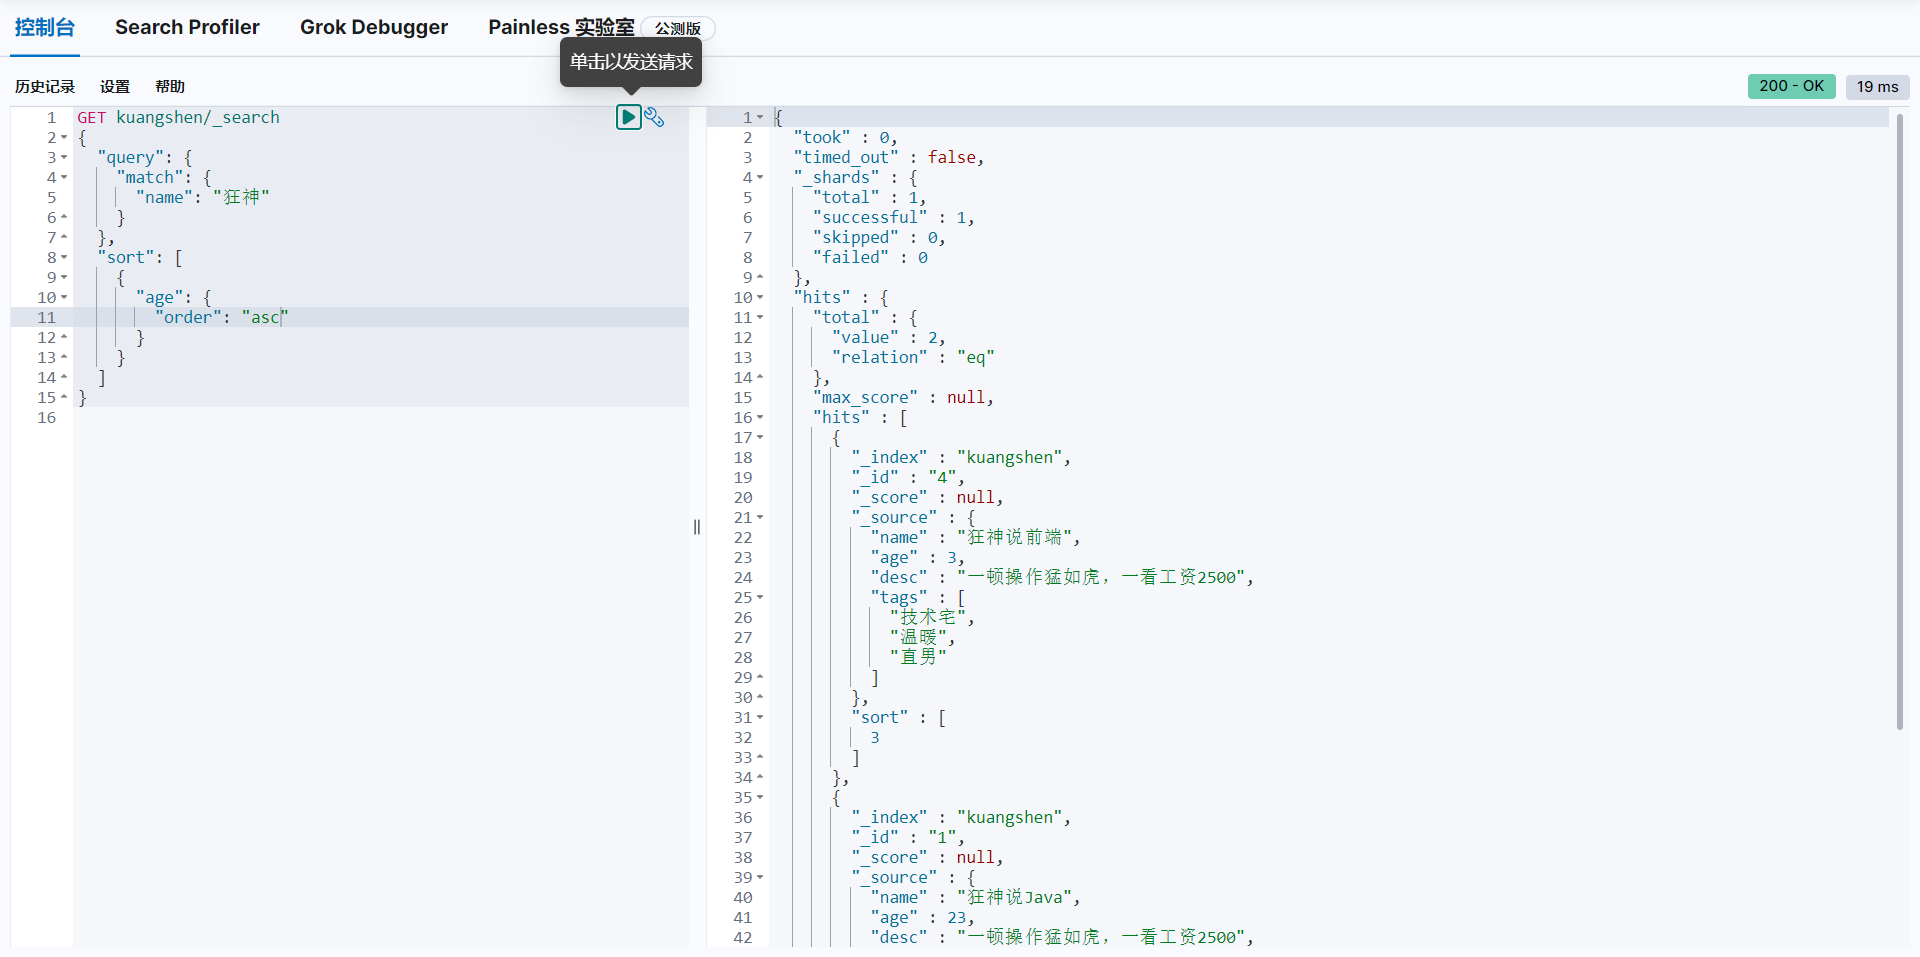Image resolution: width=1920 pixels, height=957 pixels.
Task: Collapse "_shards" fold at response line 4
Action: (760, 177)
